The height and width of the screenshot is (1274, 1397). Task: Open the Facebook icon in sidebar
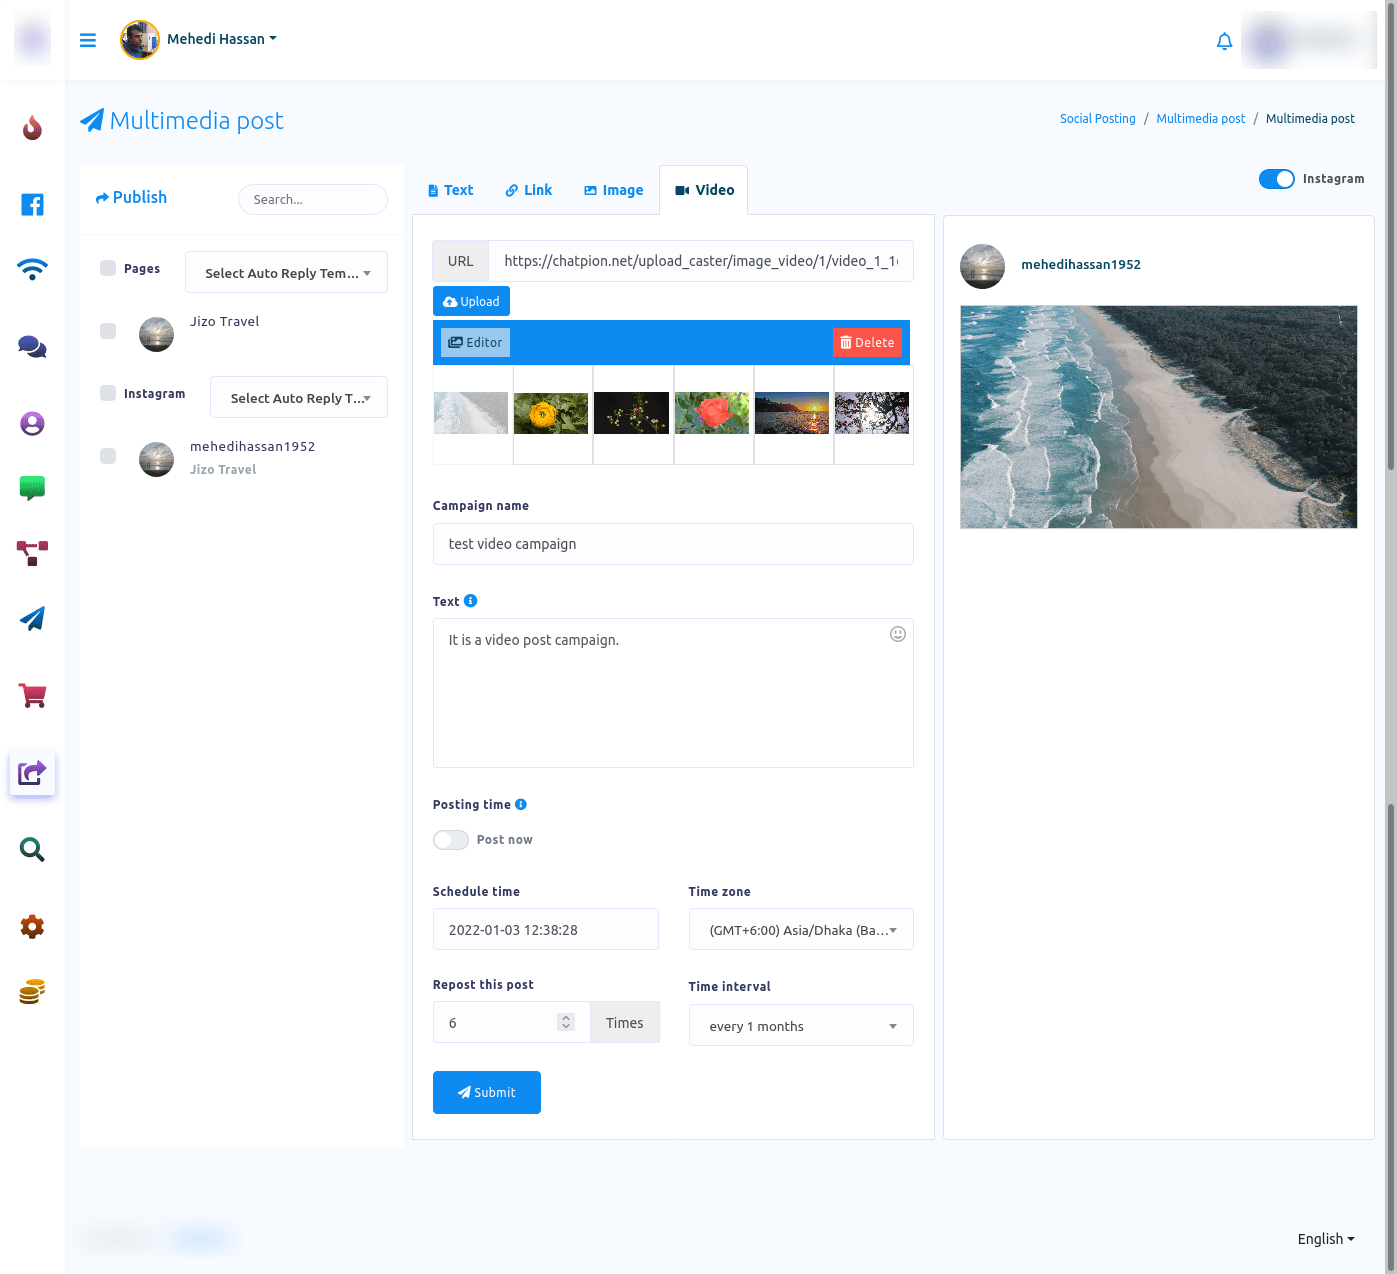(32, 205)
